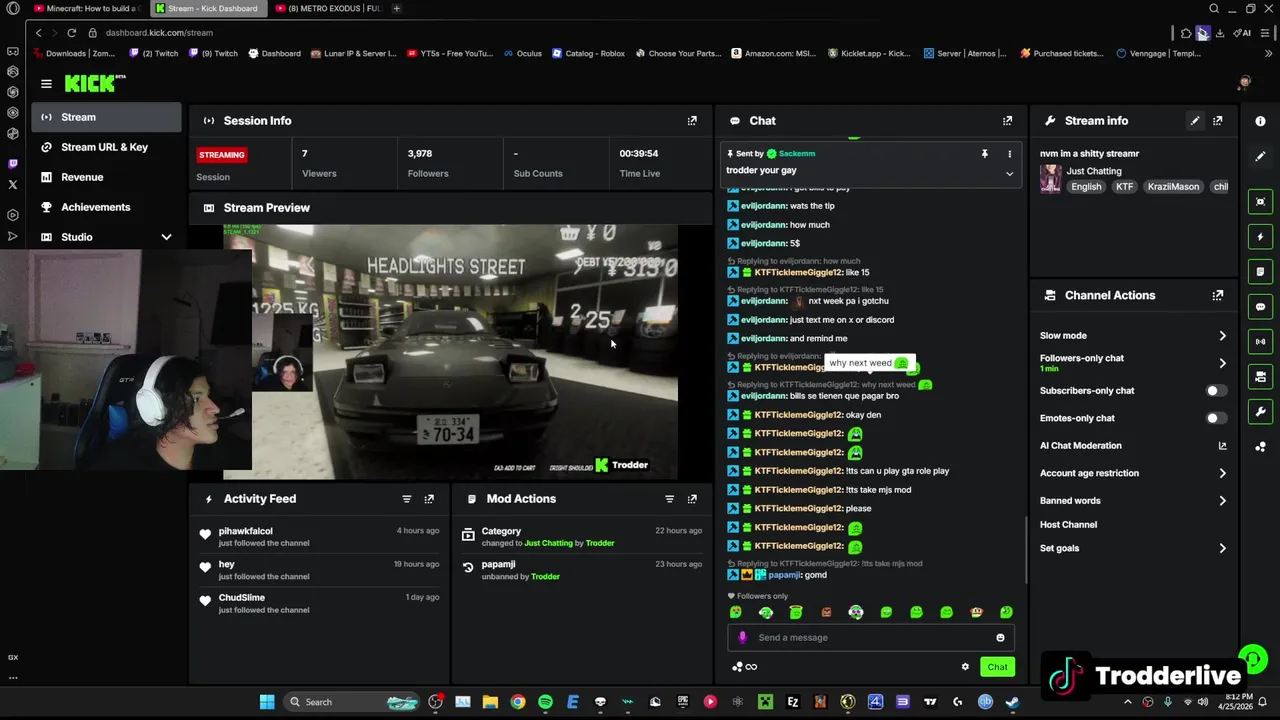Click the pencil icon in right sidebar
Screen dimensions: 1280x720
tap(1260, 157)
